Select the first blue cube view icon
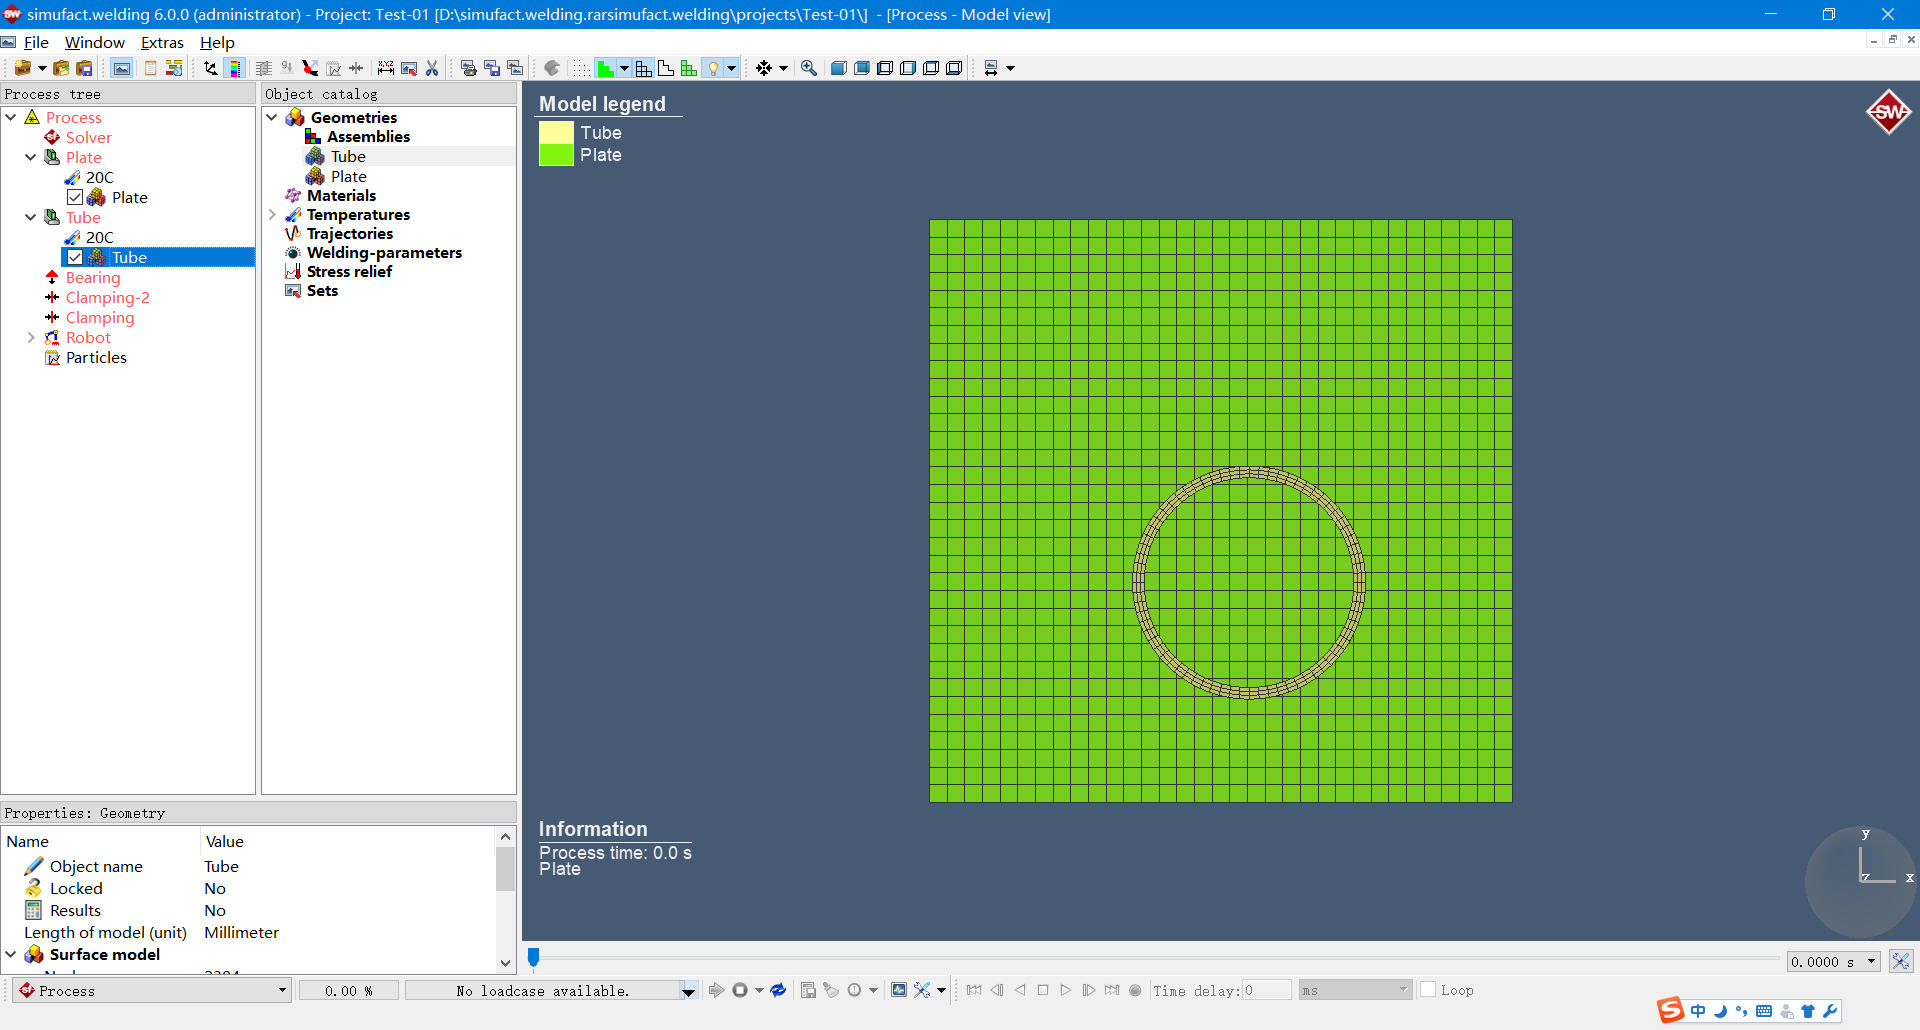Image resolution: width=1920 pixels, height=1030 pixels. click(839, 68)
